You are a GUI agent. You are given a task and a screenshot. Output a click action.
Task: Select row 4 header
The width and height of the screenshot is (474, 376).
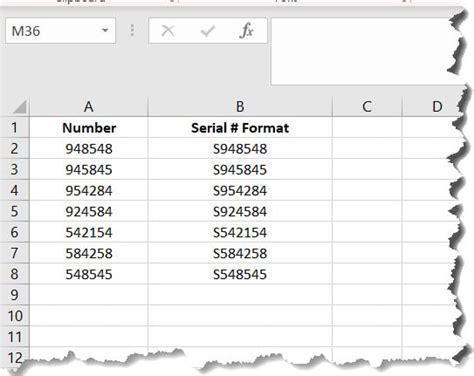click(x=14, y=190)
